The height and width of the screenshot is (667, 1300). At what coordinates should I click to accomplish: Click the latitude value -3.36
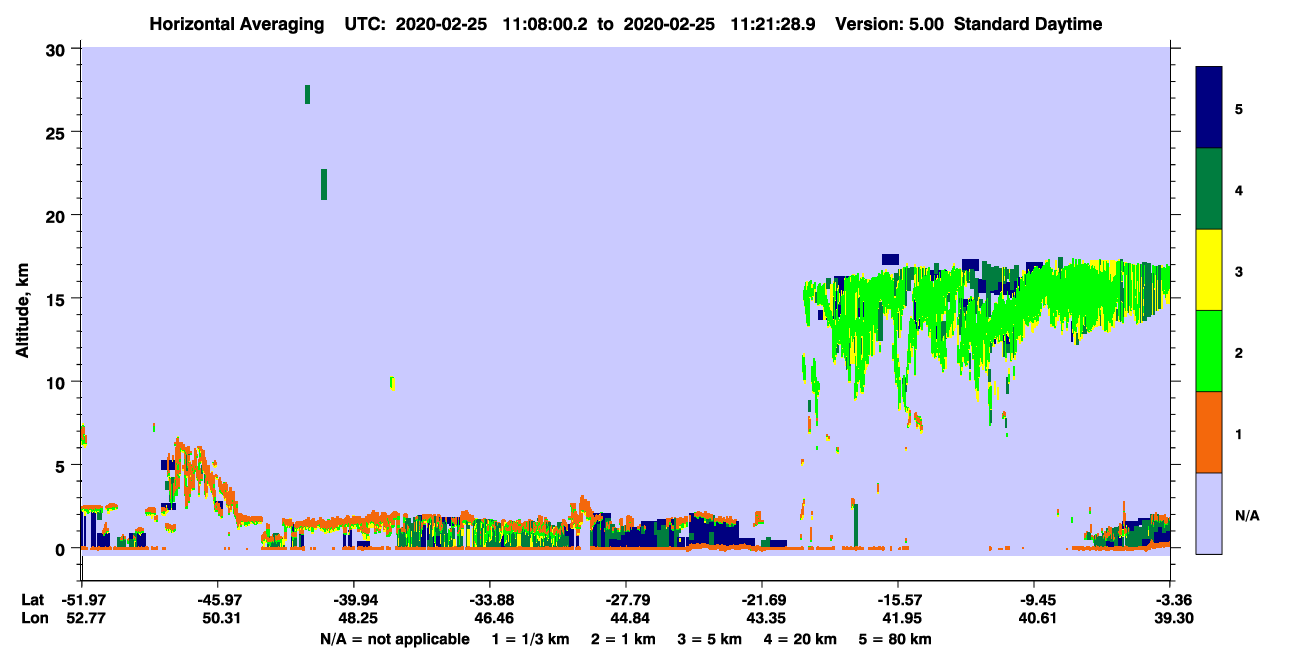[1170, 600]
